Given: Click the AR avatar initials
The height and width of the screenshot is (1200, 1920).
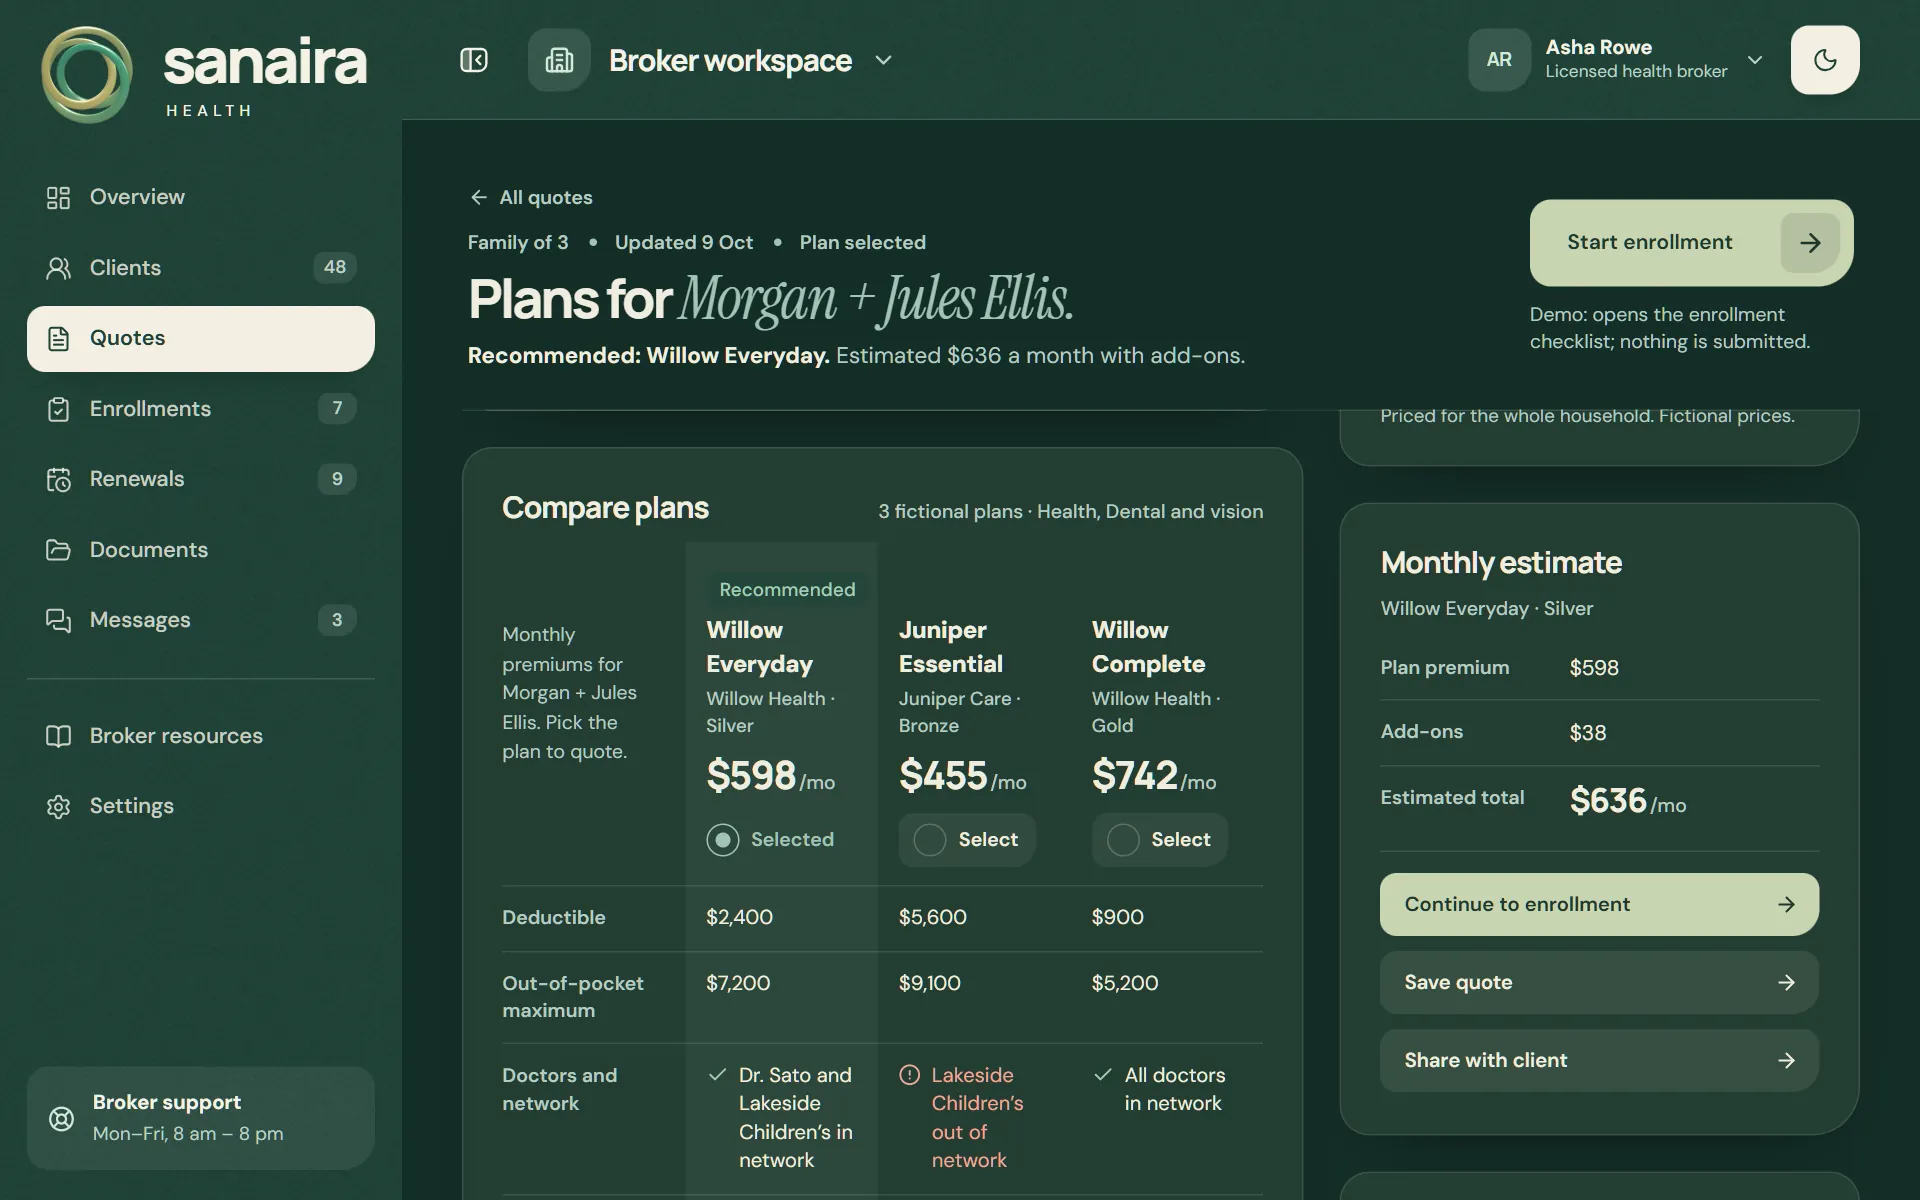Looking at the screenshot, I should pyautogui.click(x=1499, y=60).
